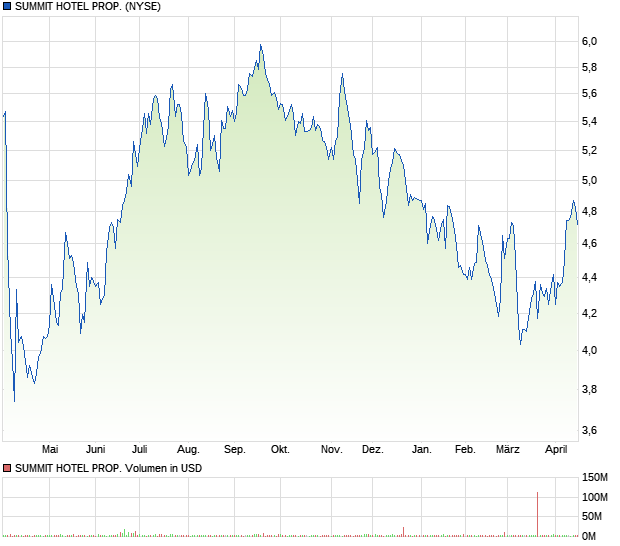The width and height of the screenshot is (620, 546).
Task: Click the 4,2 price axis value
Action: pos(589,314)
